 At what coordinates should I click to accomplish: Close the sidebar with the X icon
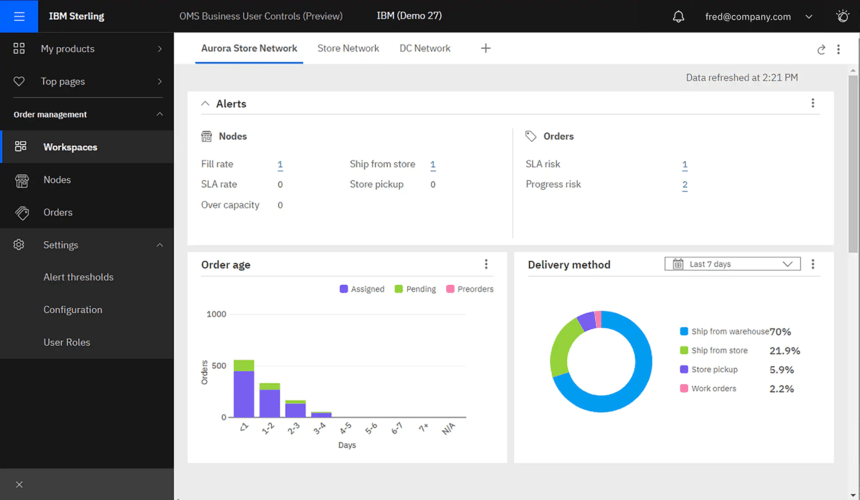point(19,485)
